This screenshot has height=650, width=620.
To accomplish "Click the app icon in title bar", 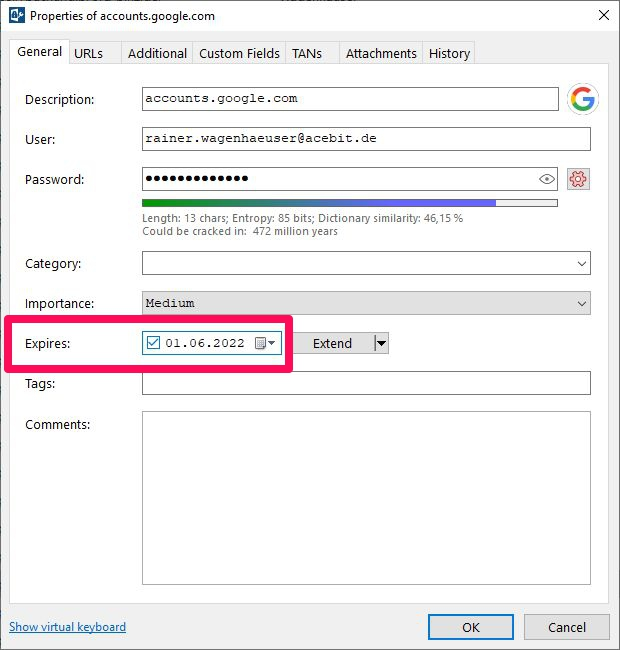I will [17, 15].
